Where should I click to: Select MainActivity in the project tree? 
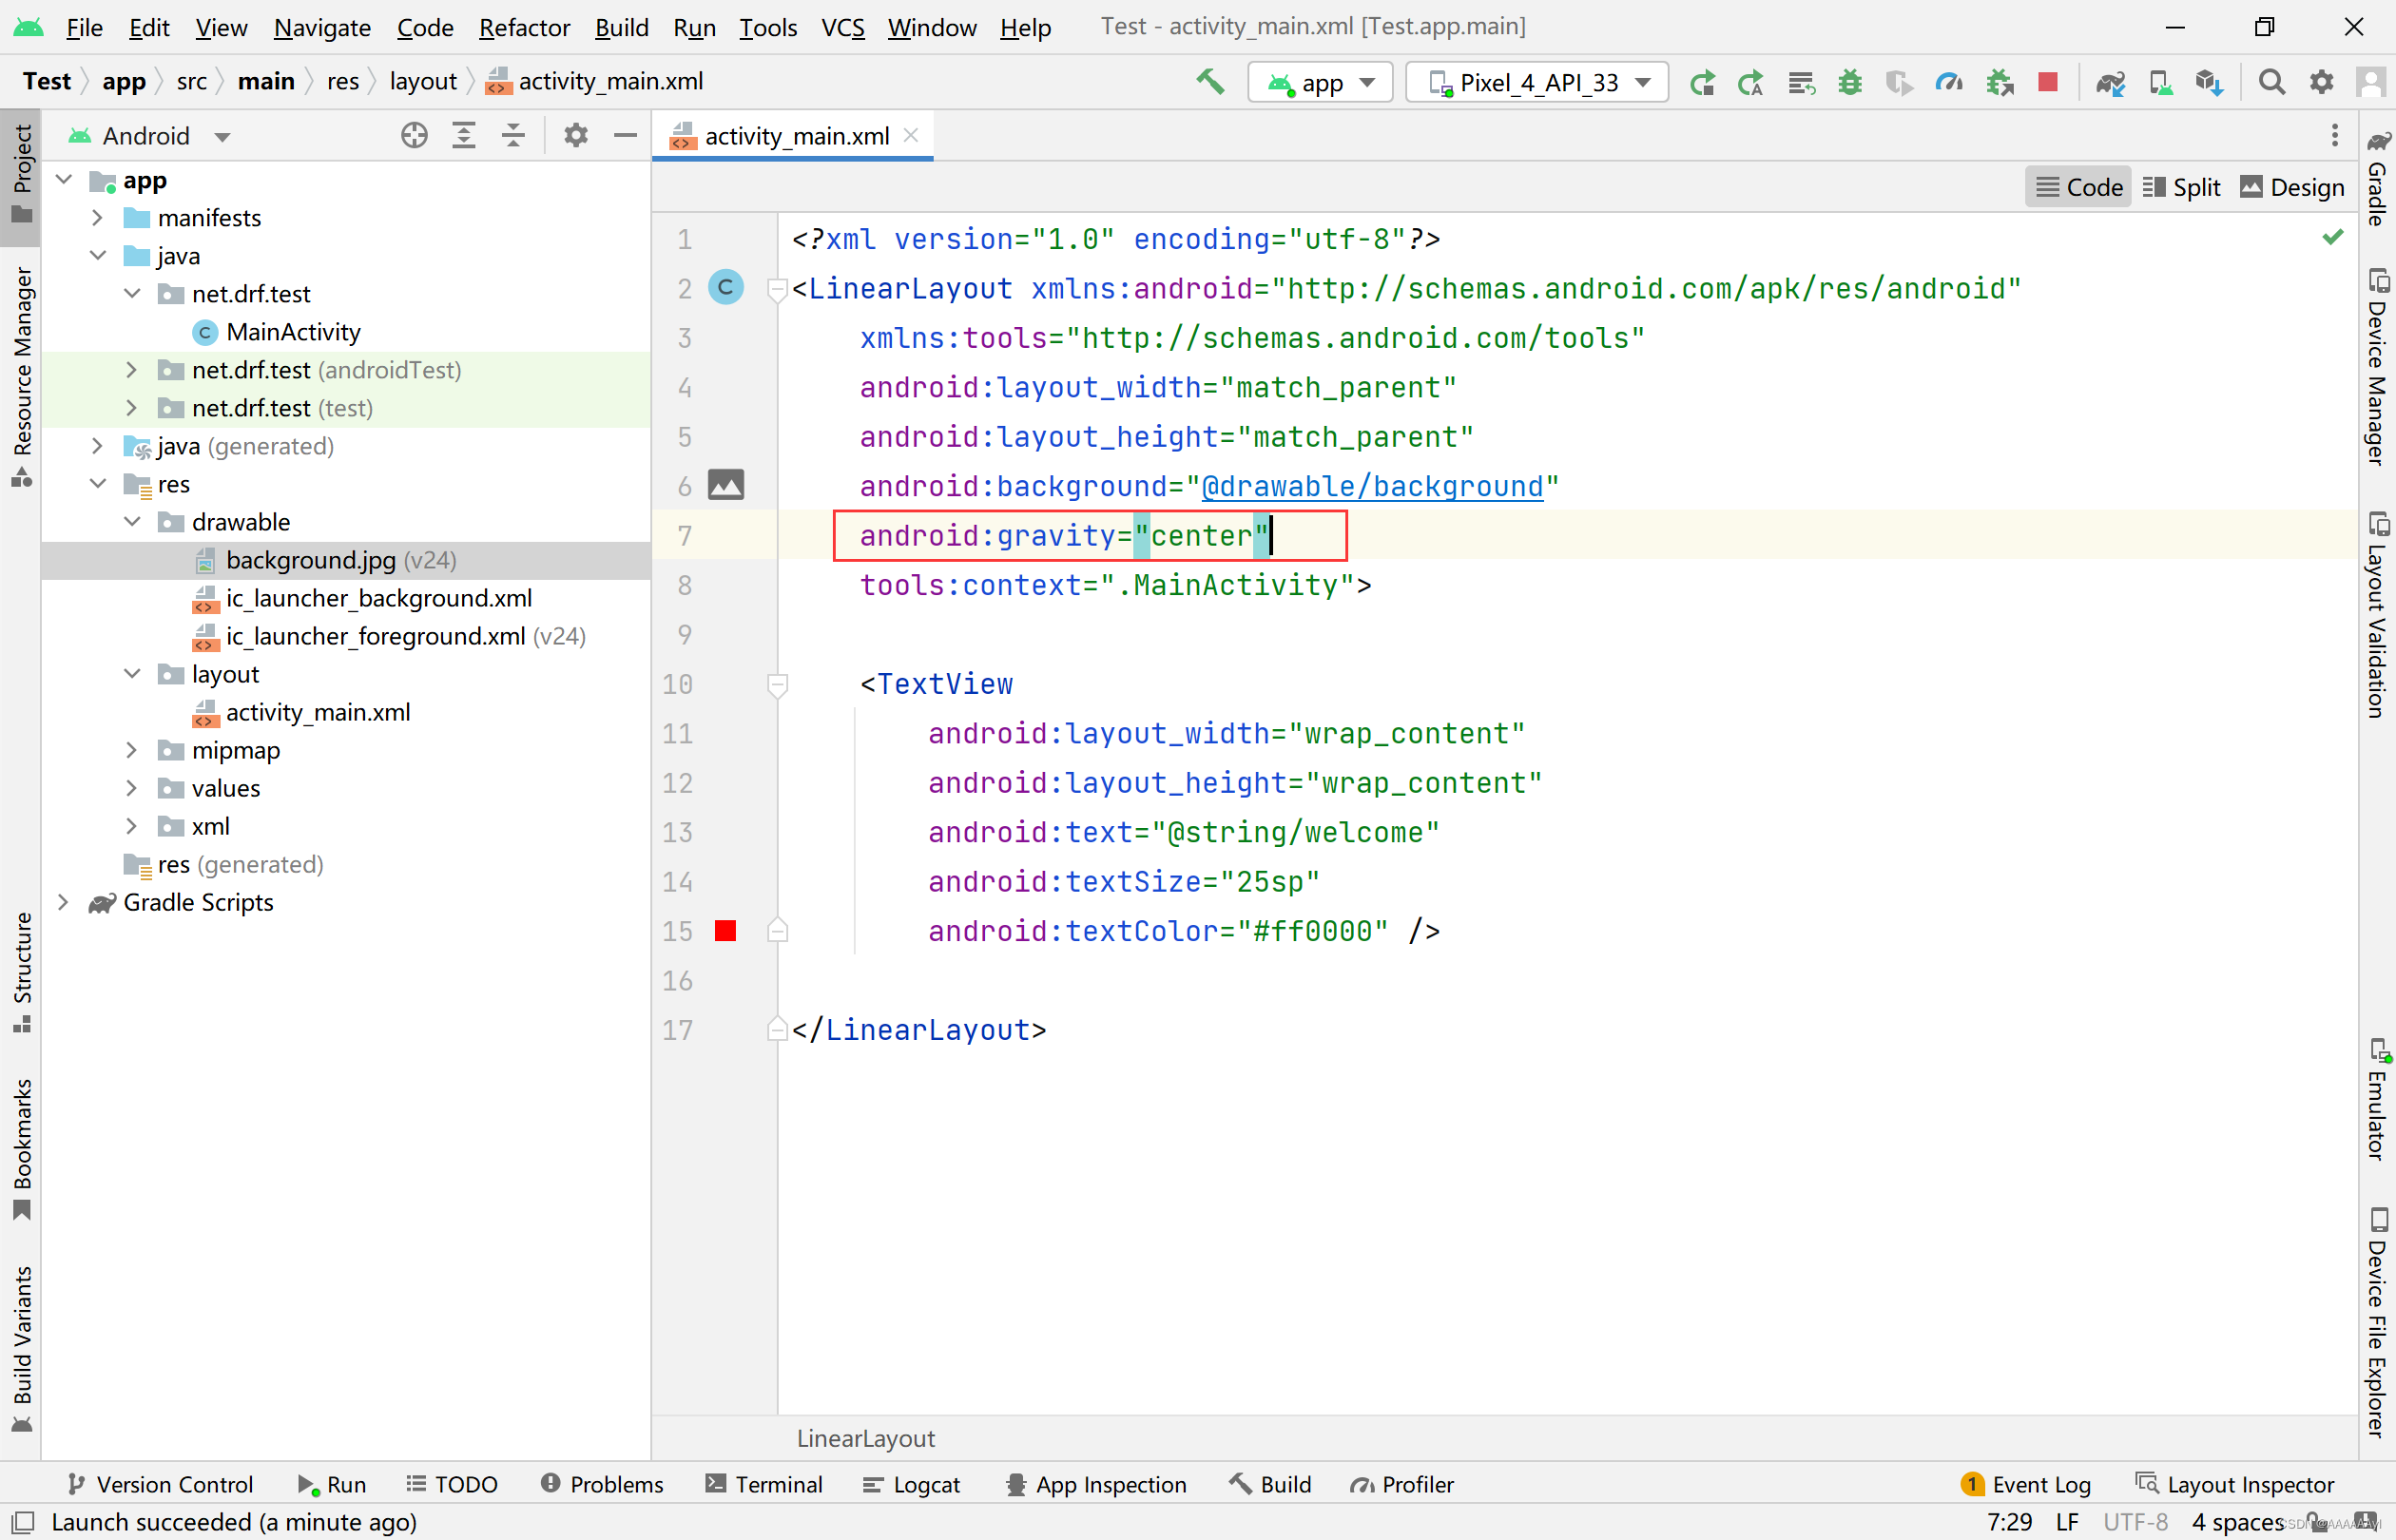[x=292, y=331]
